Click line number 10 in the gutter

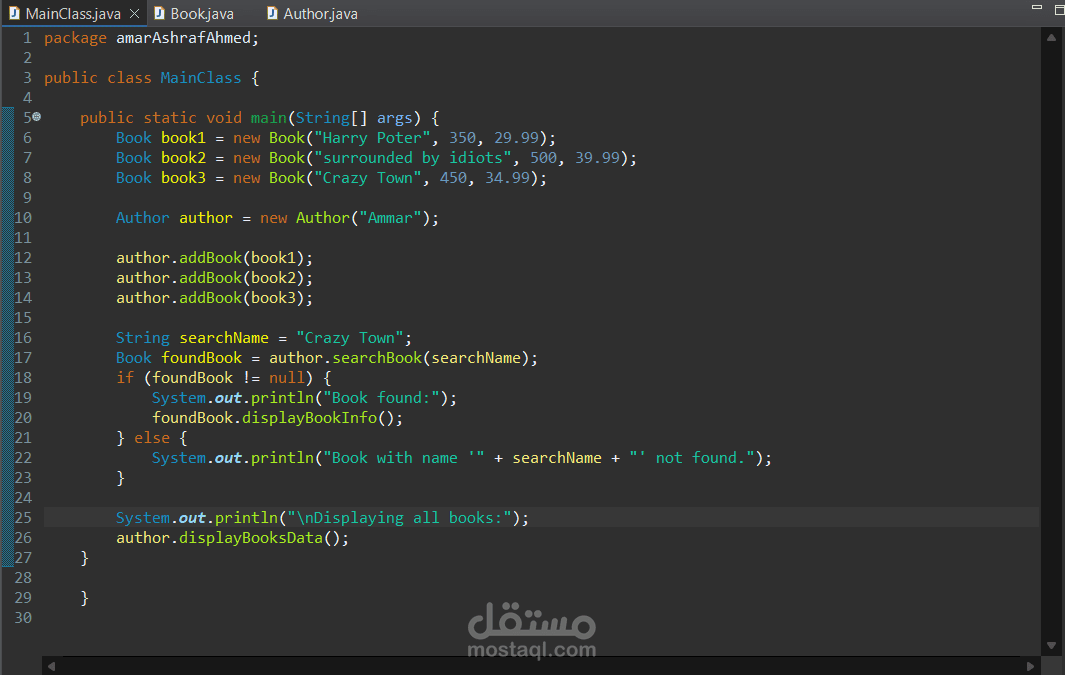[x=22, y=218]
